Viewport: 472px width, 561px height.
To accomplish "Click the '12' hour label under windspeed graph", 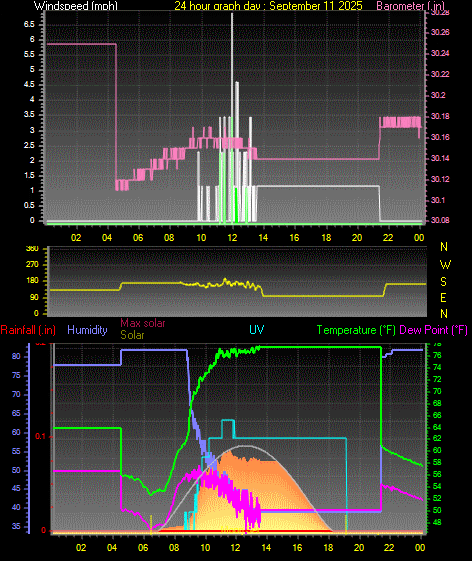I will [x=232, y=238].
